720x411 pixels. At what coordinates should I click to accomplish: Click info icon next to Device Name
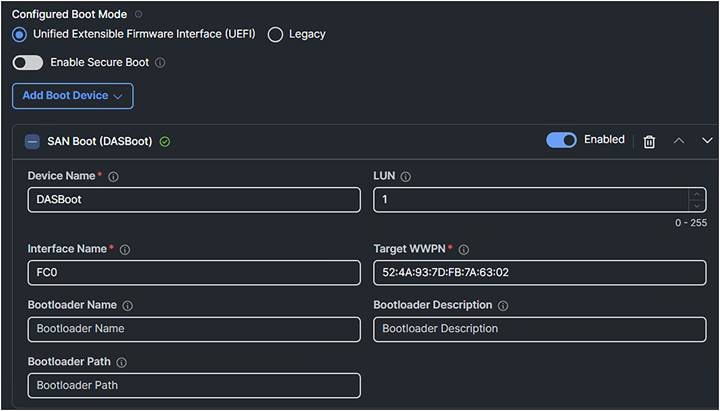click(113, 177)
